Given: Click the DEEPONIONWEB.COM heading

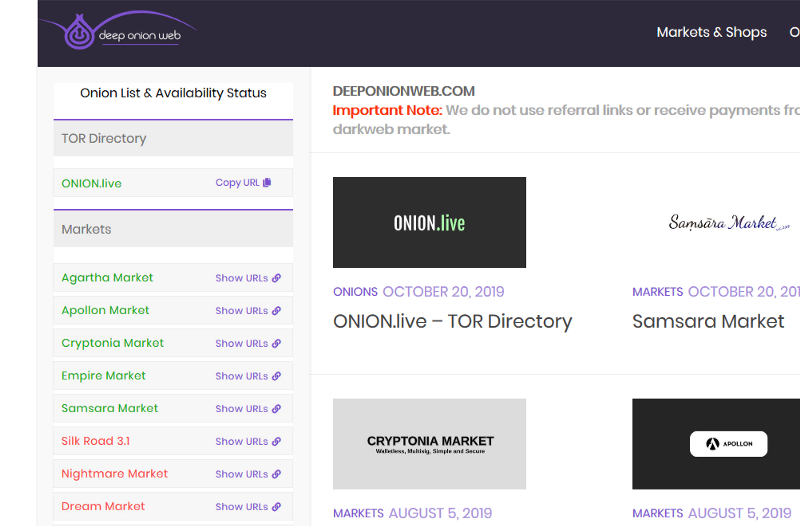Looking at the screenshot, I should coord(404,91).
